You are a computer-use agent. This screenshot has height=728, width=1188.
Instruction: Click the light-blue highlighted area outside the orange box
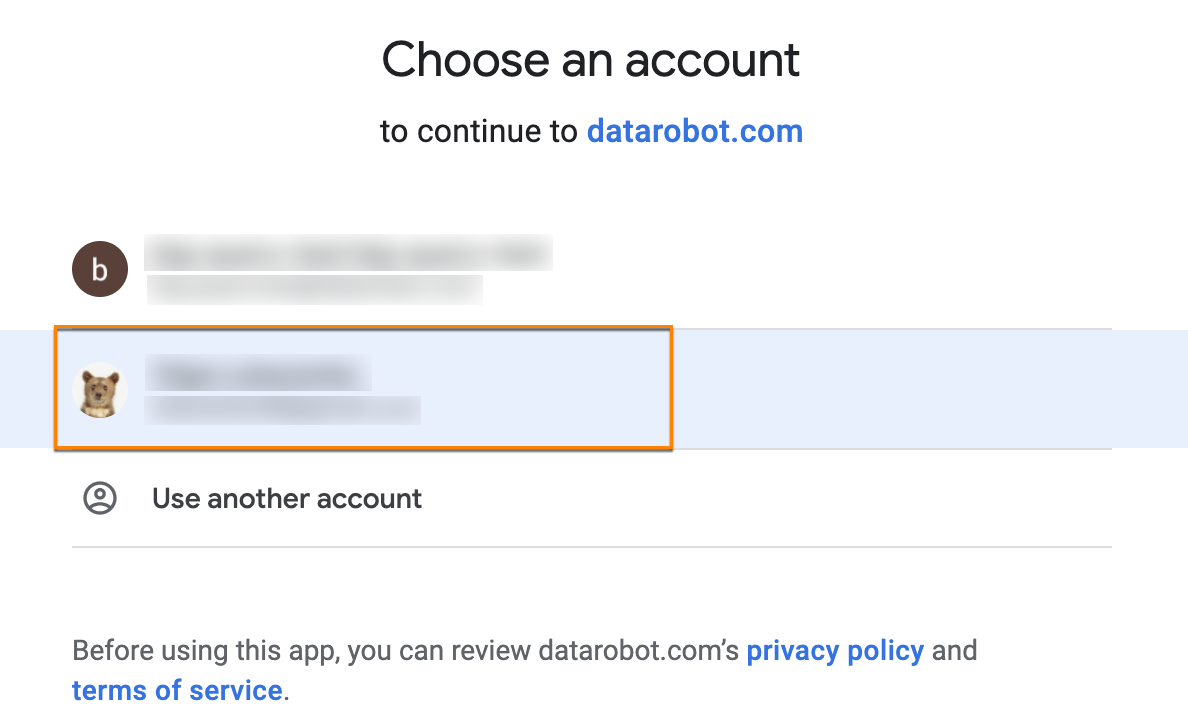[900, 388]
